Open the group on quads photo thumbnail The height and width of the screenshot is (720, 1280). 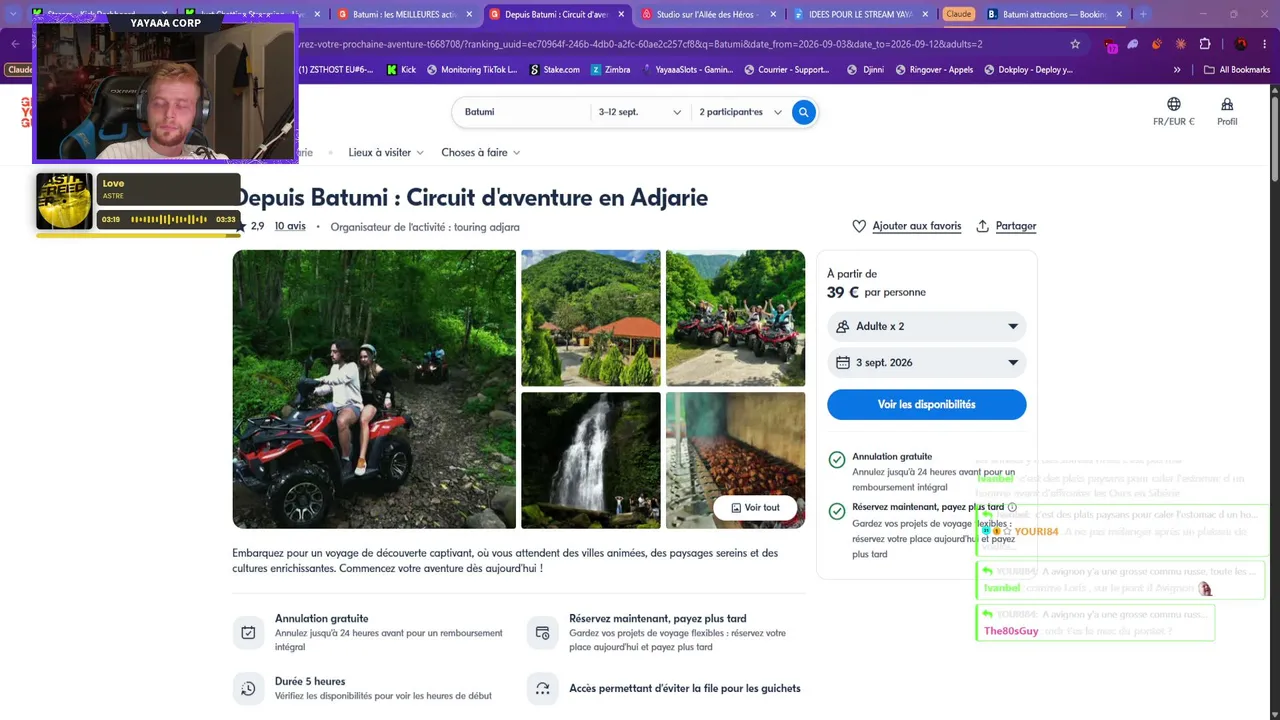click(735, 318)
